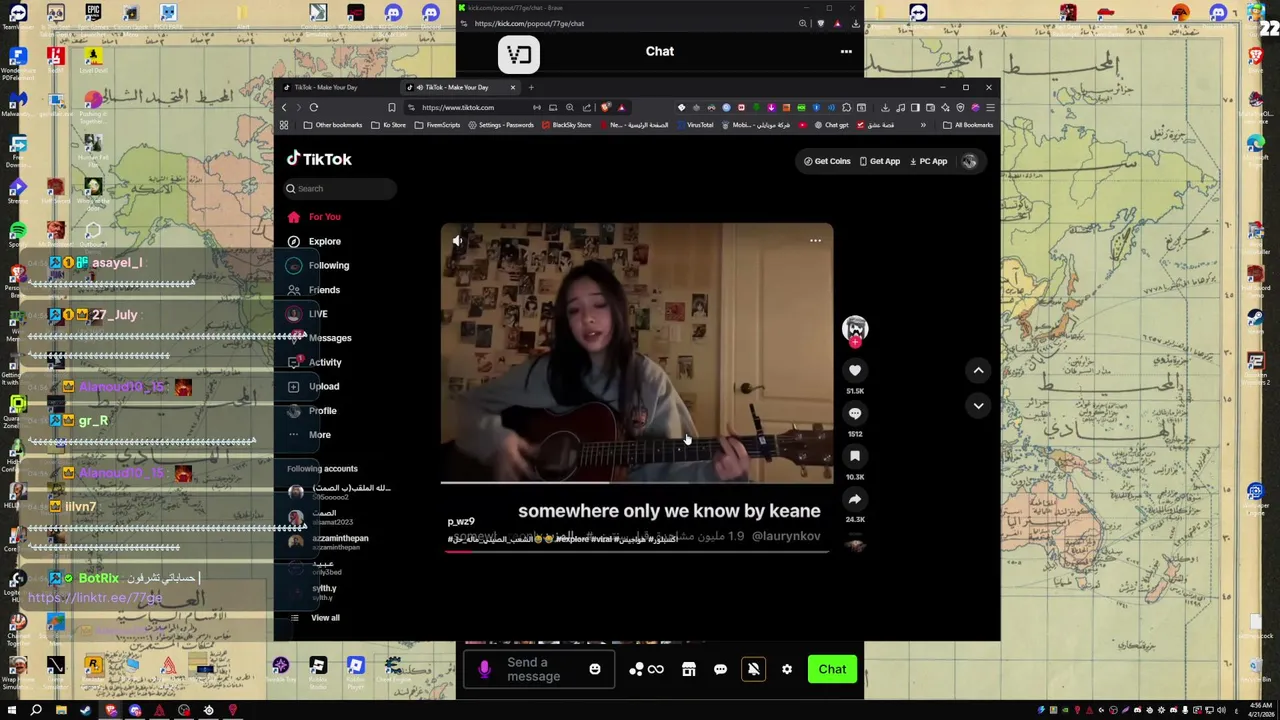Expand View all following accounts
This screenshot has width=1280, height=720.
tap(316, 618)
